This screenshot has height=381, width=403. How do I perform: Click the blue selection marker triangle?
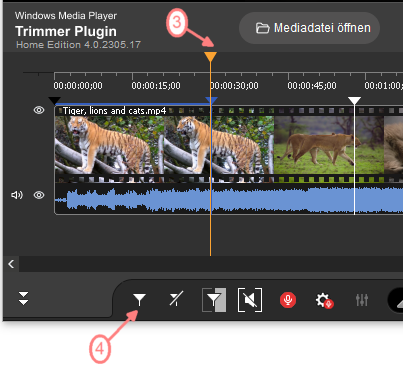[211, 100]
